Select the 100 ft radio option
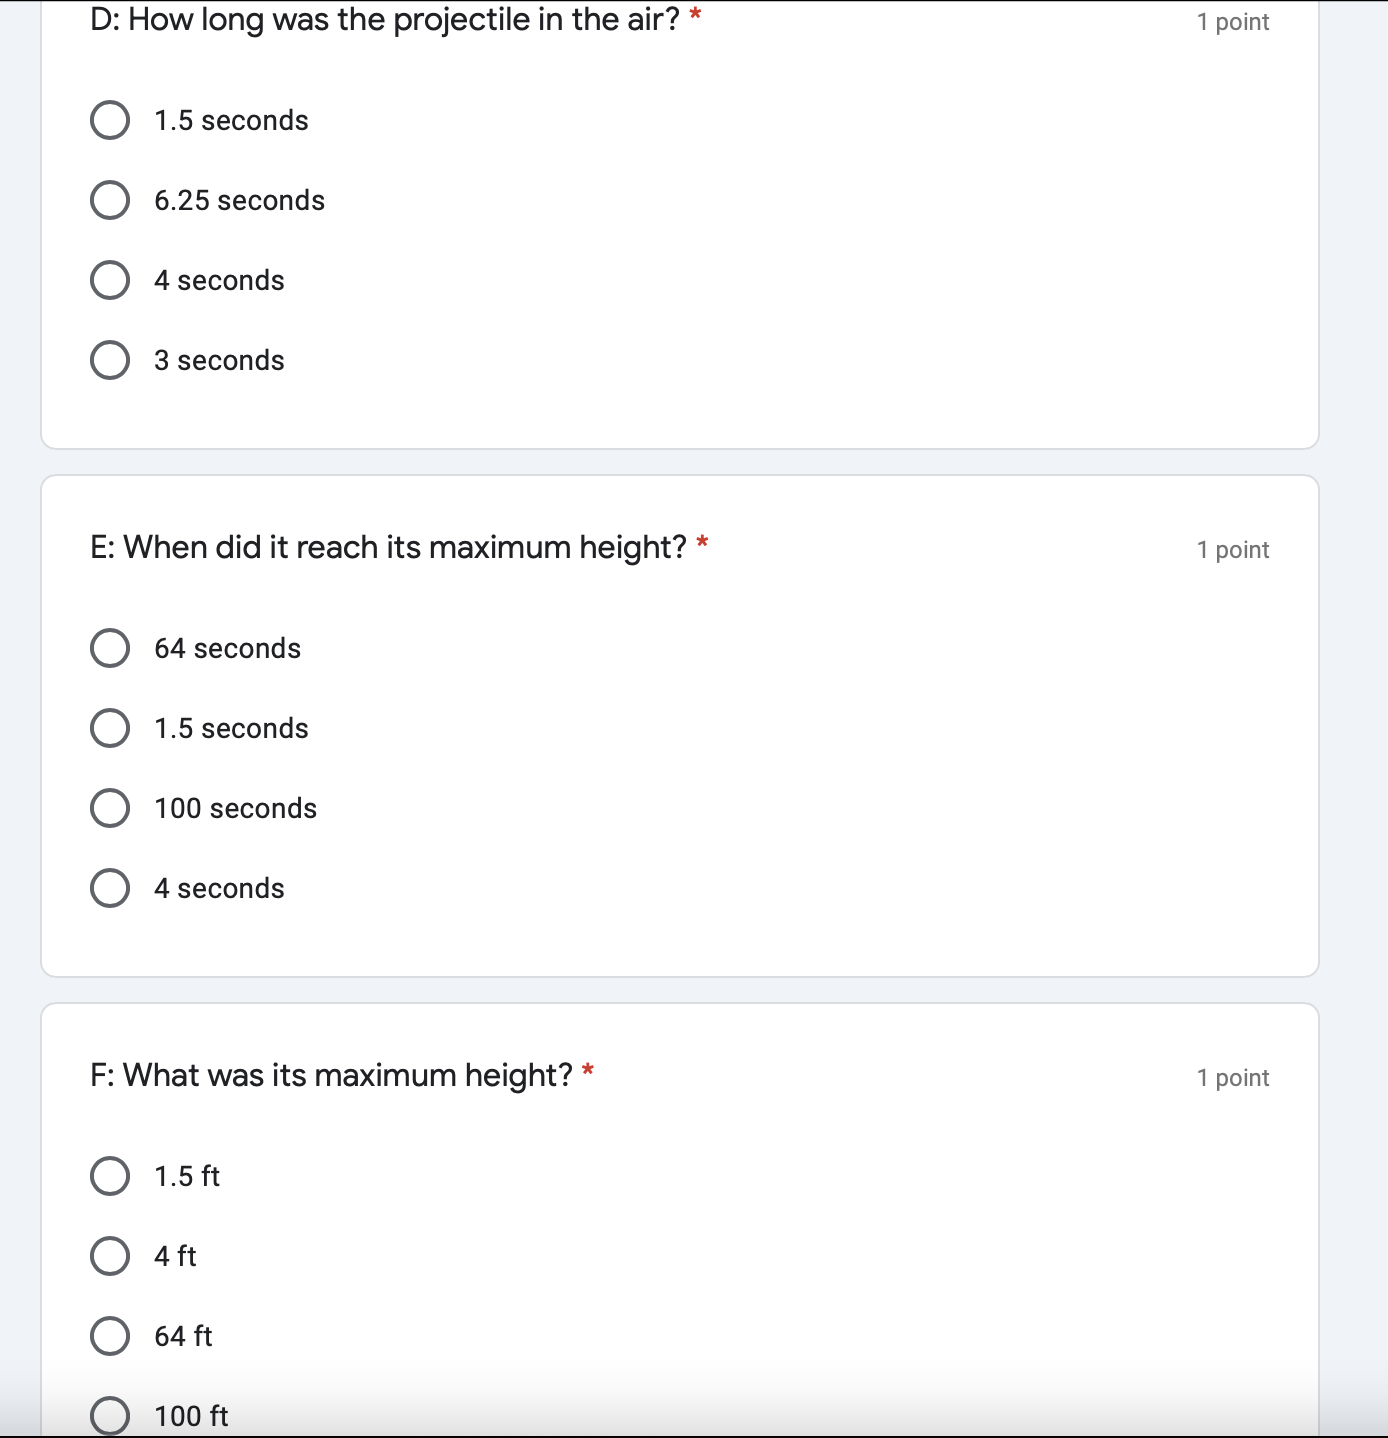Image resolution: width=1388 pixels, height=1438 pixels. point(110,1416)
